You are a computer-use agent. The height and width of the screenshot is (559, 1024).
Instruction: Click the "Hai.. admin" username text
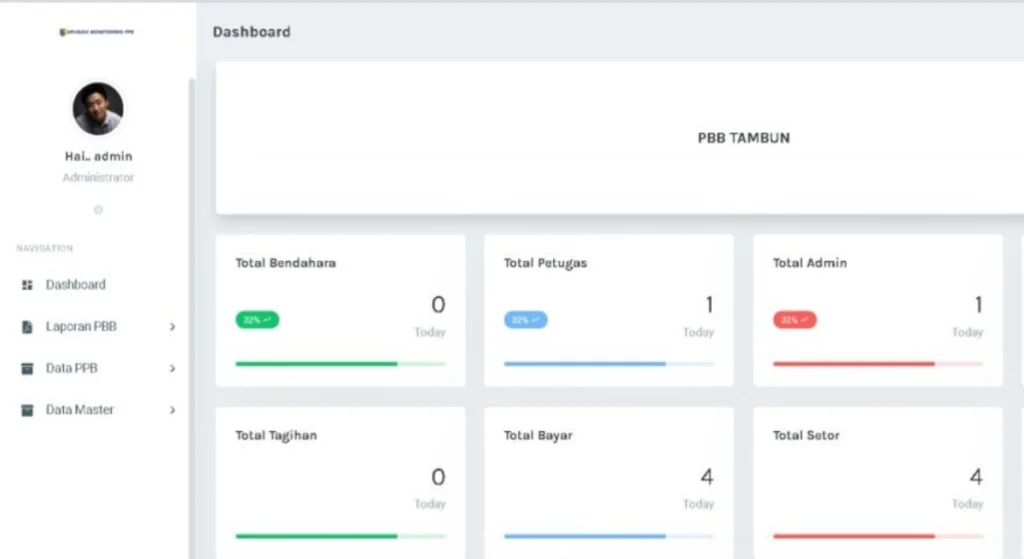(x=98, y=156)
